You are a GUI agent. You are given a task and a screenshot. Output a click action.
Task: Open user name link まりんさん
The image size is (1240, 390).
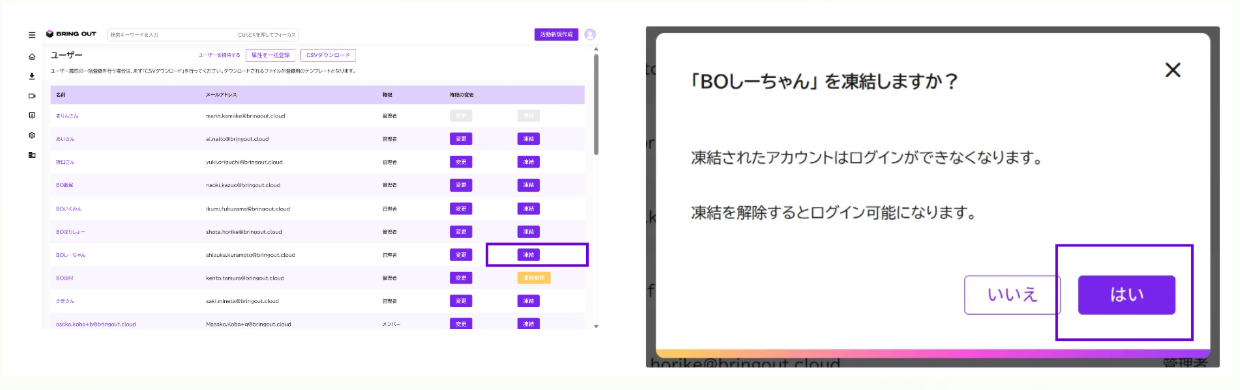[67, 115]
